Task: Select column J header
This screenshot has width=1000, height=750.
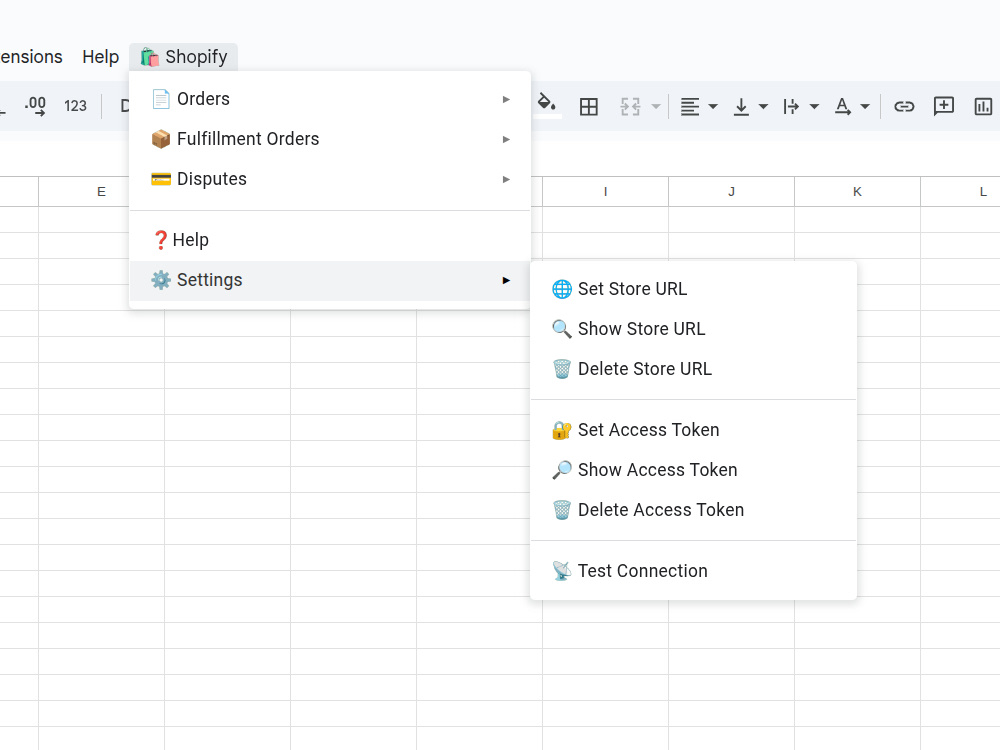Action: (732, 192)
